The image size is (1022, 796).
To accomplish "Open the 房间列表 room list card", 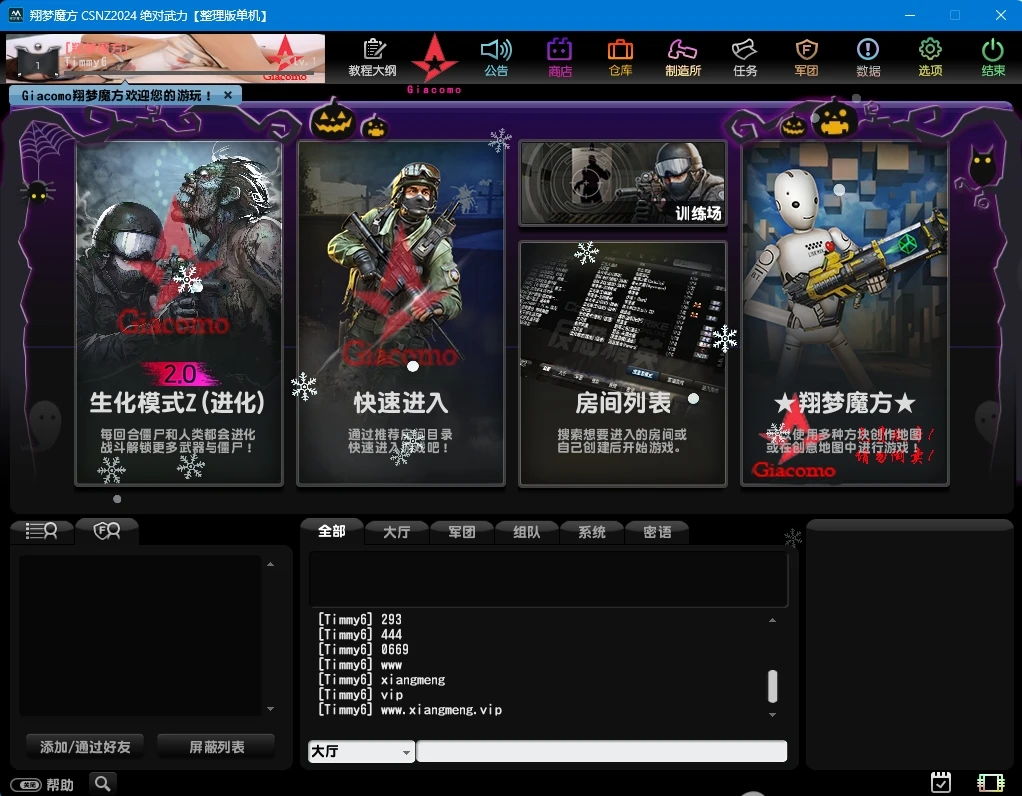I will pos(622,364).
